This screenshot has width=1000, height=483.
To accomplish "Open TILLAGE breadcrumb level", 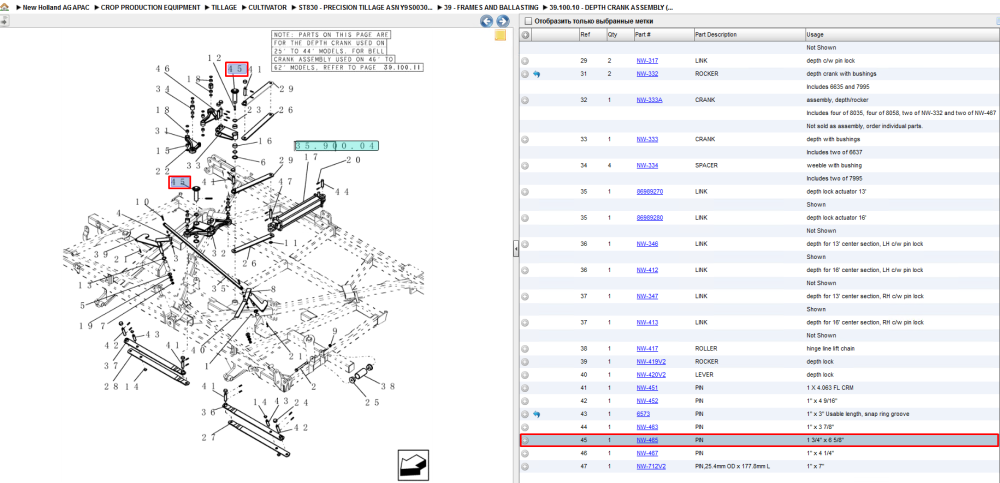I will (x=224, y=7).
